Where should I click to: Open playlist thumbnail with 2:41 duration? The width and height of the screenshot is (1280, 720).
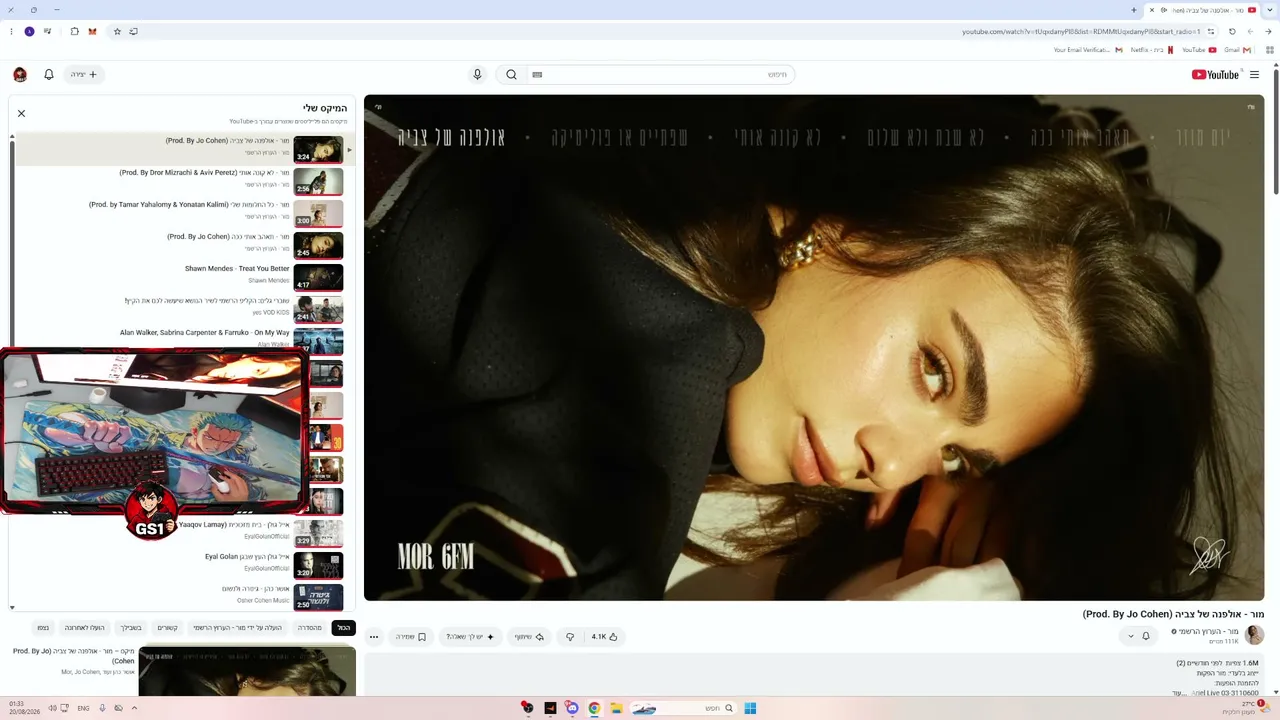pos(318,309)
